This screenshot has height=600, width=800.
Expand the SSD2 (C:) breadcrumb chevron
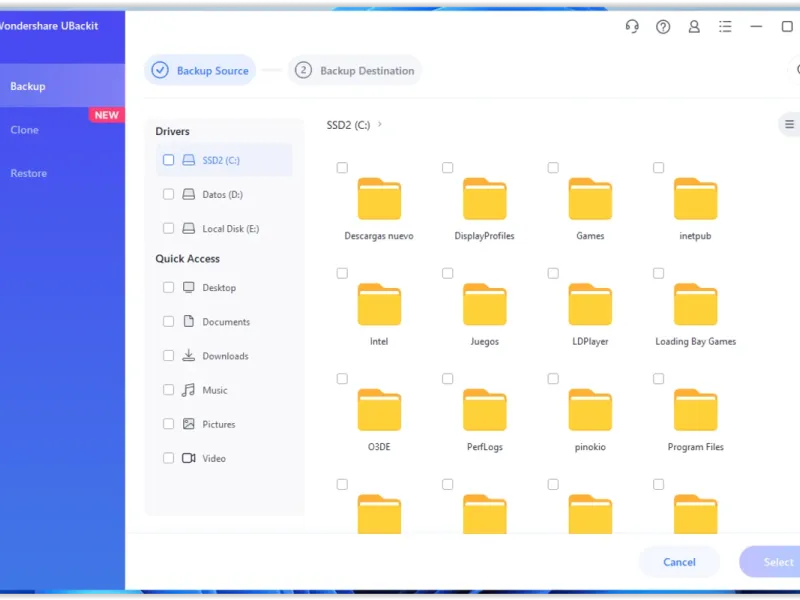(x=380, y=124)
